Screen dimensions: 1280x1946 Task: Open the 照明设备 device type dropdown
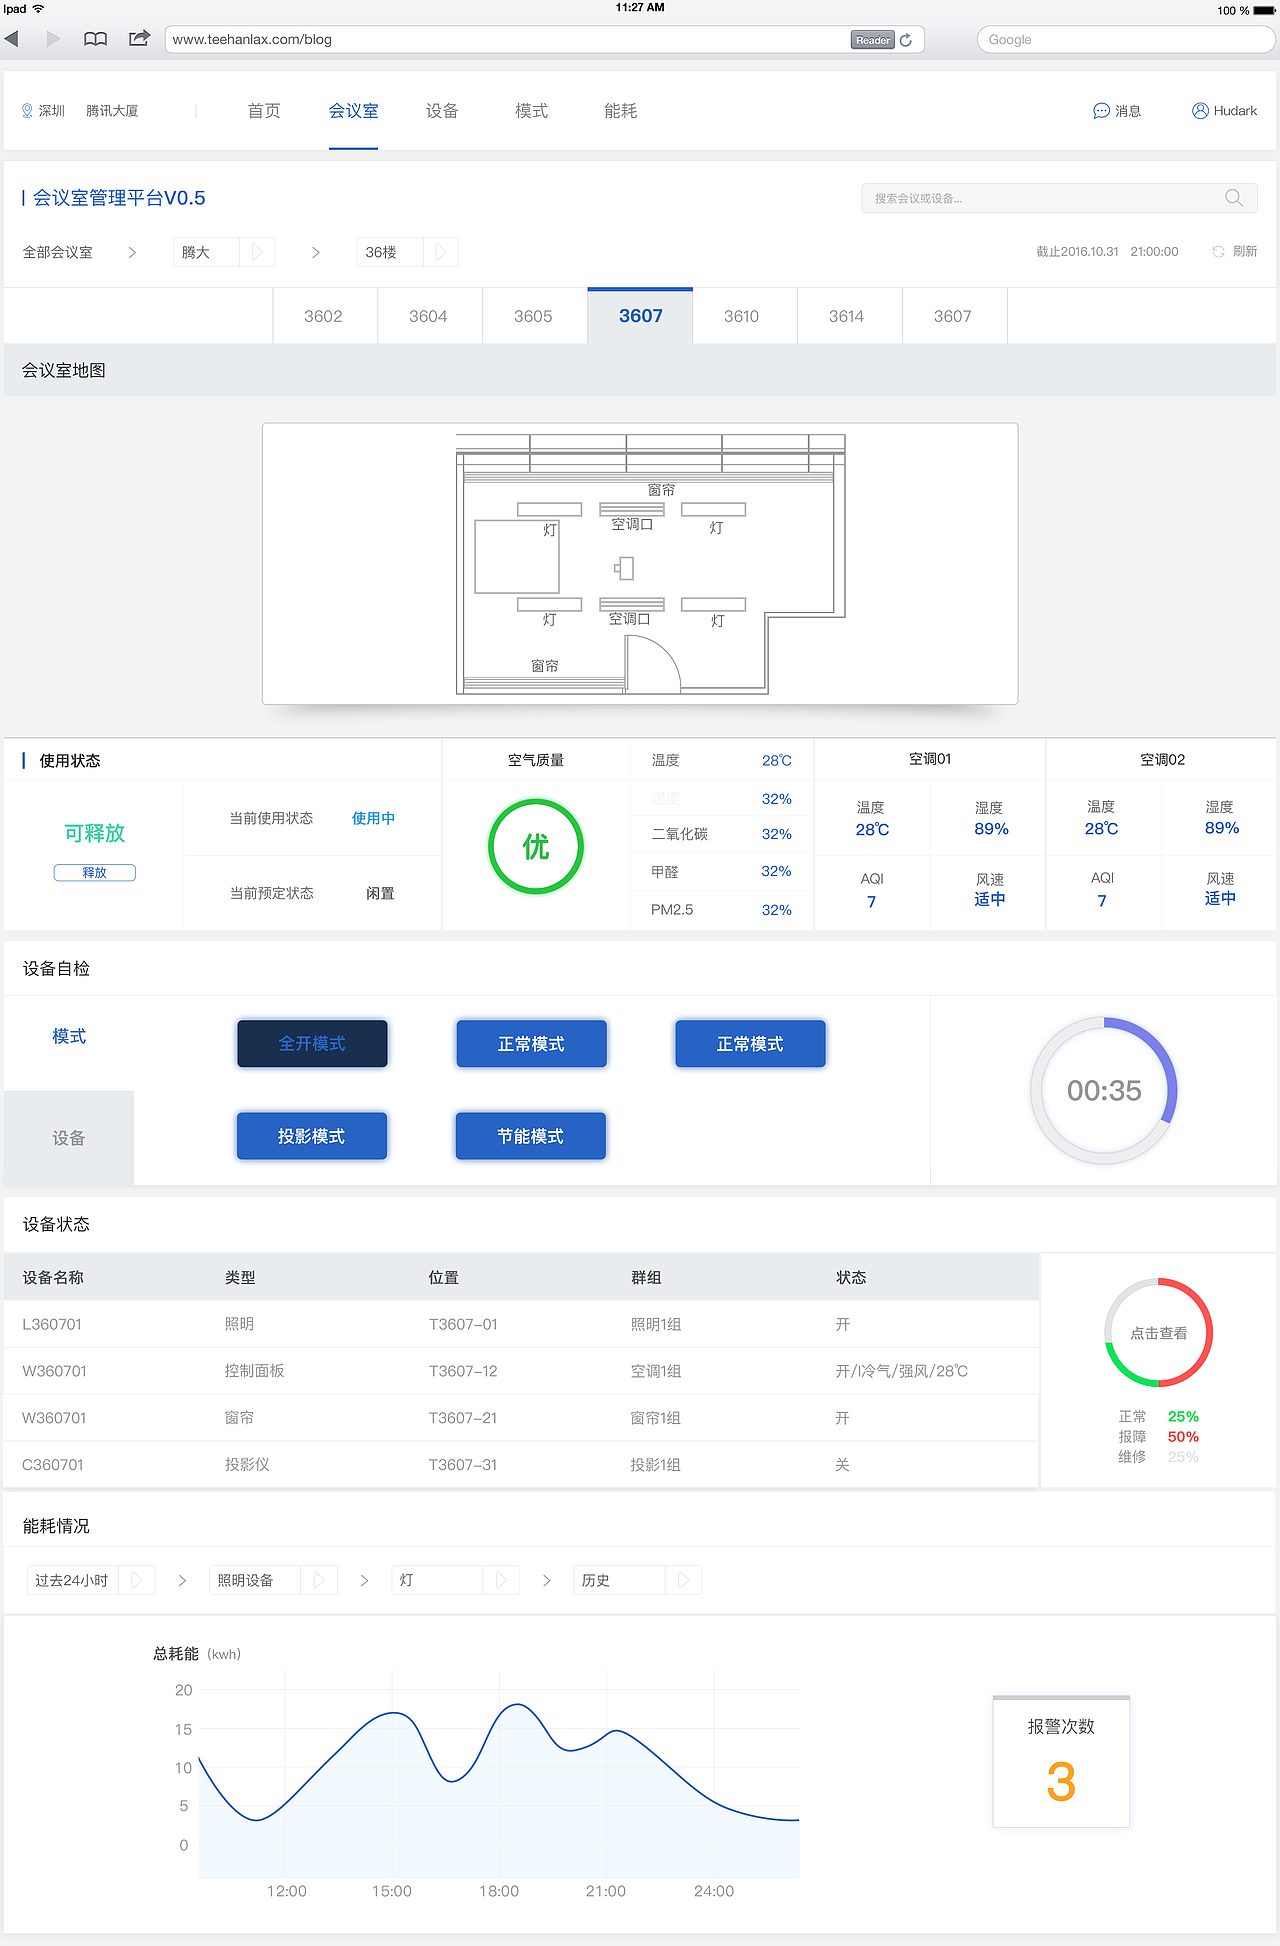pos(273,1580)
